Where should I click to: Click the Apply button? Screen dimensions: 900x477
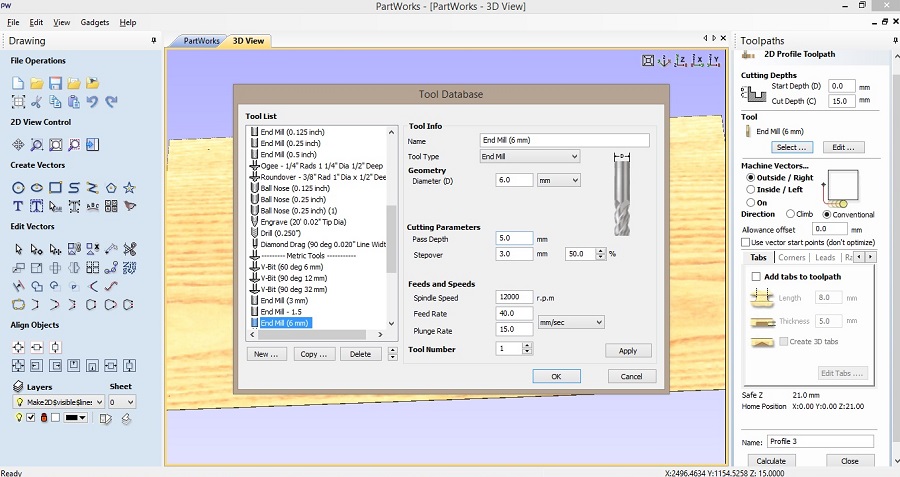628,351
